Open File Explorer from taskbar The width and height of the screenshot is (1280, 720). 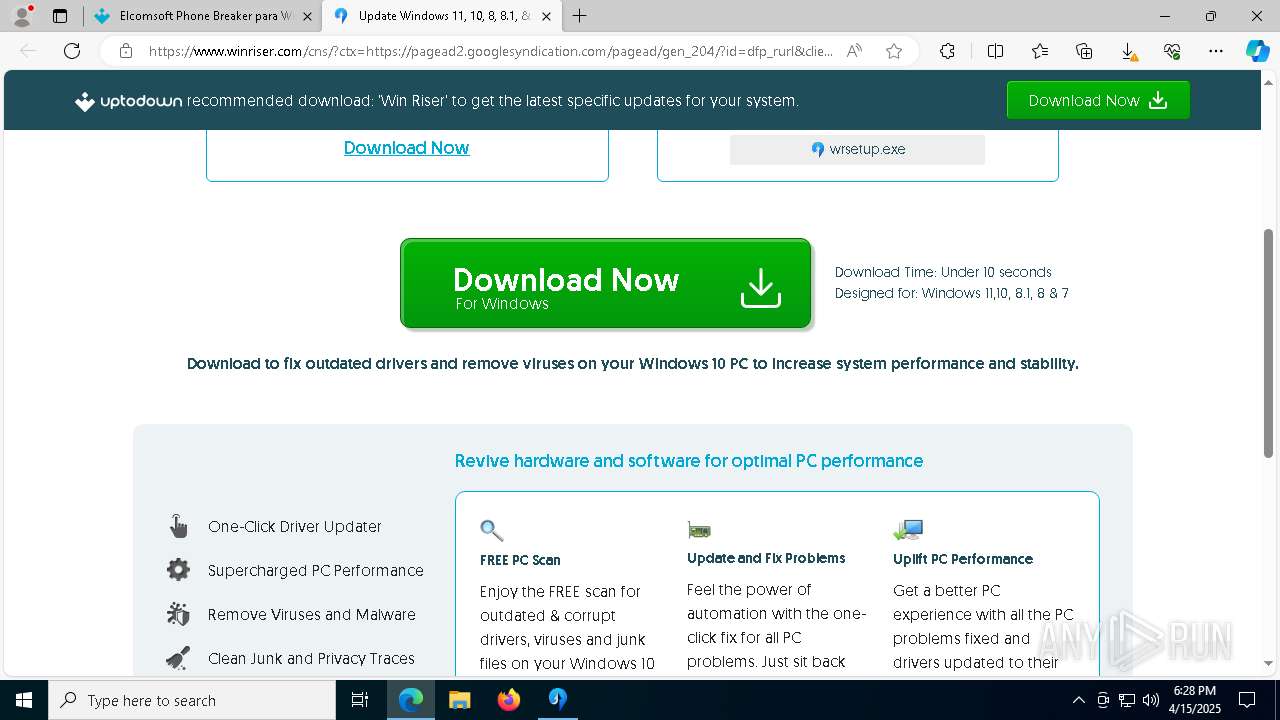pos(460,700)
